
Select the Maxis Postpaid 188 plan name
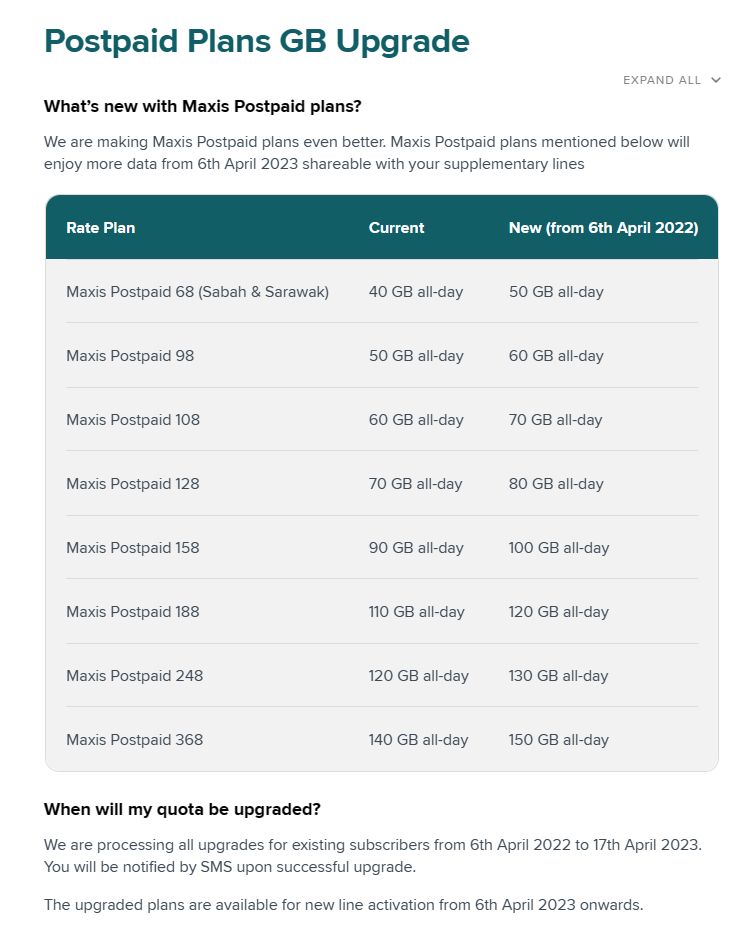pos(133,612)
